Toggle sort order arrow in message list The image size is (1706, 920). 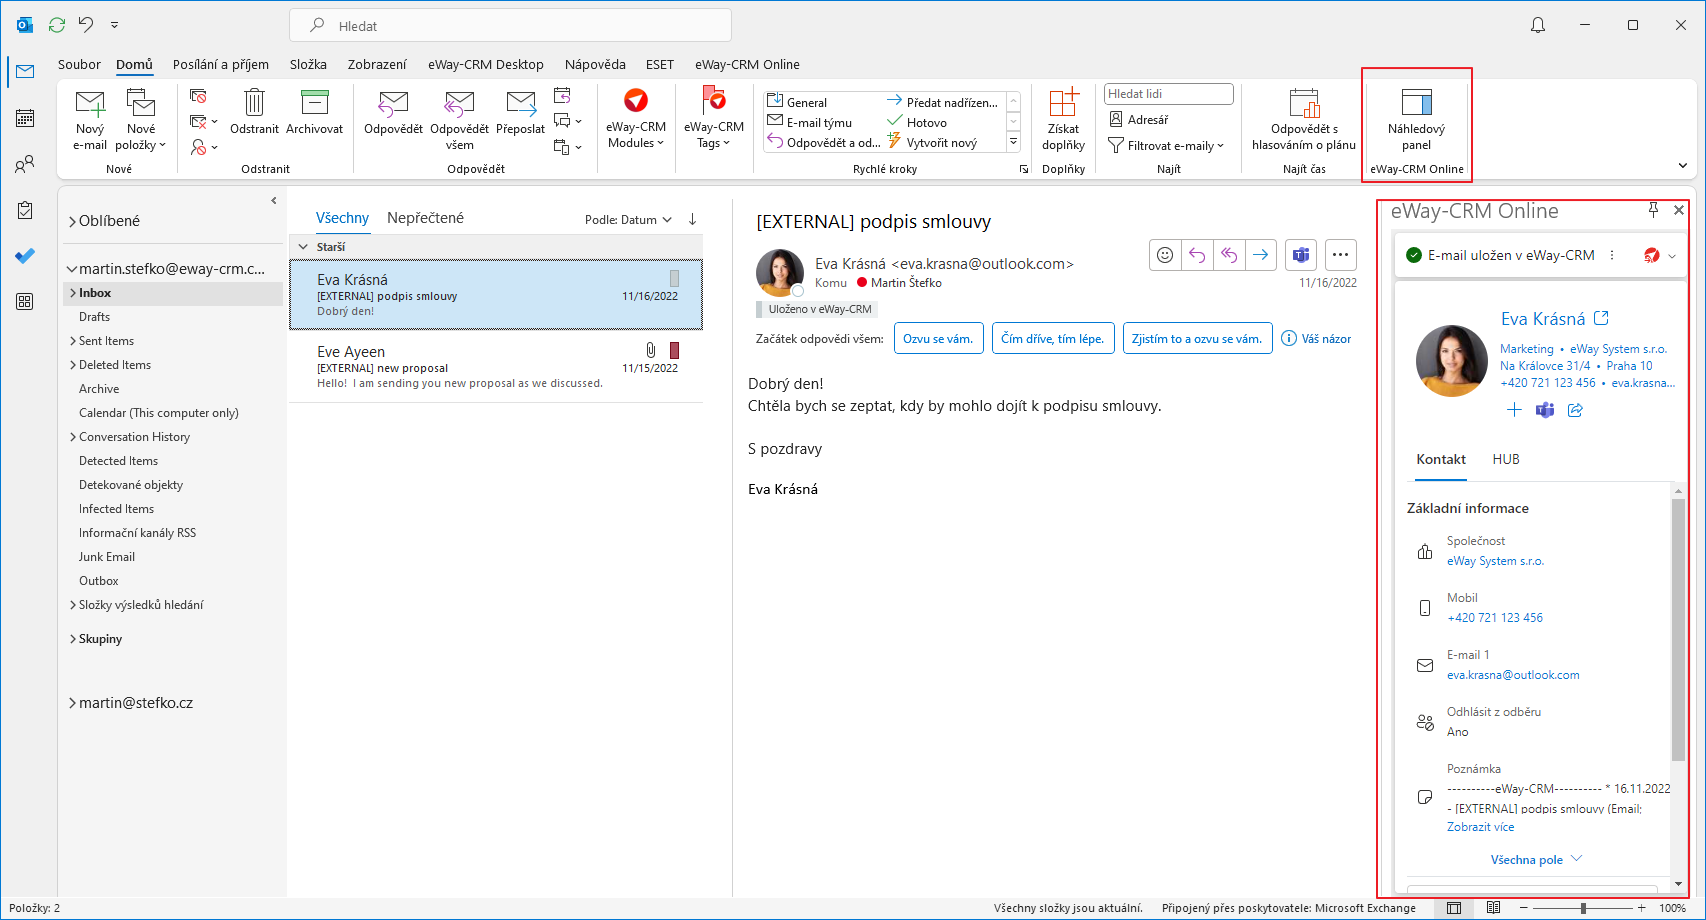692,219
